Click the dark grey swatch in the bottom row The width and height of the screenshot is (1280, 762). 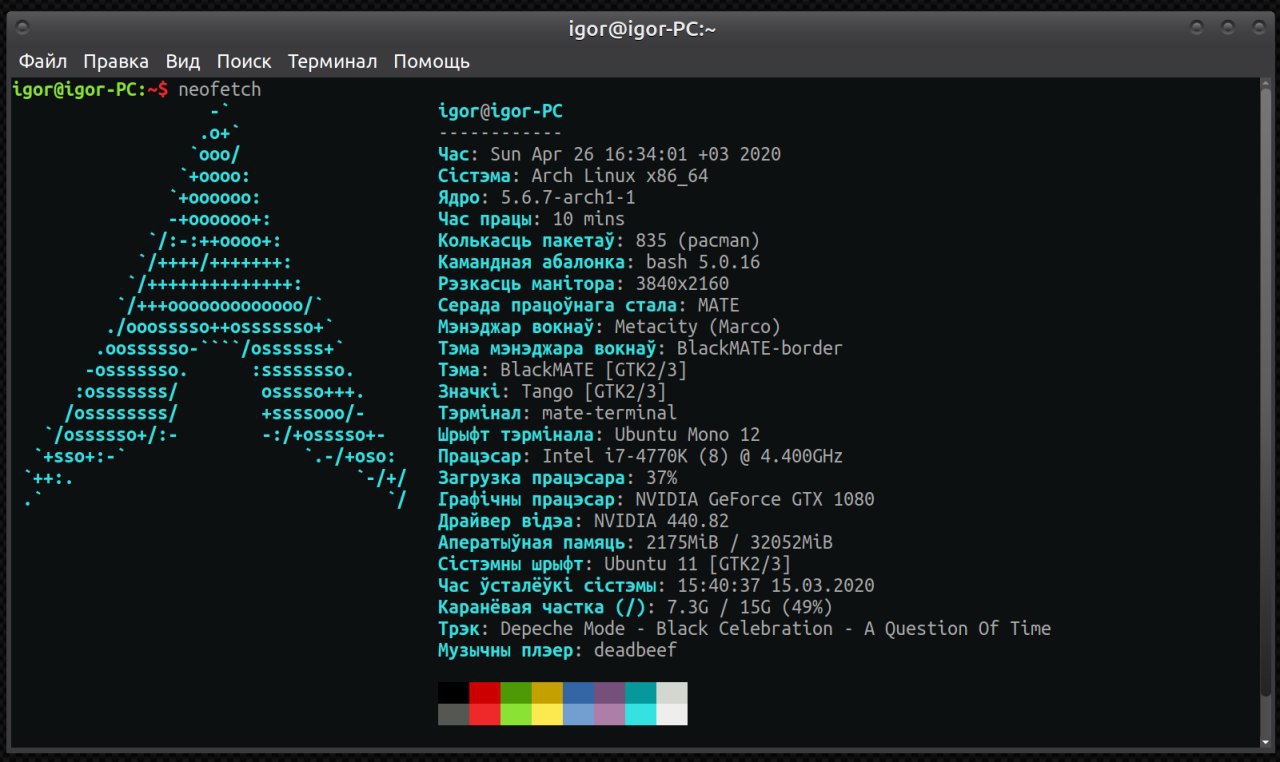[x=453, y=714]
